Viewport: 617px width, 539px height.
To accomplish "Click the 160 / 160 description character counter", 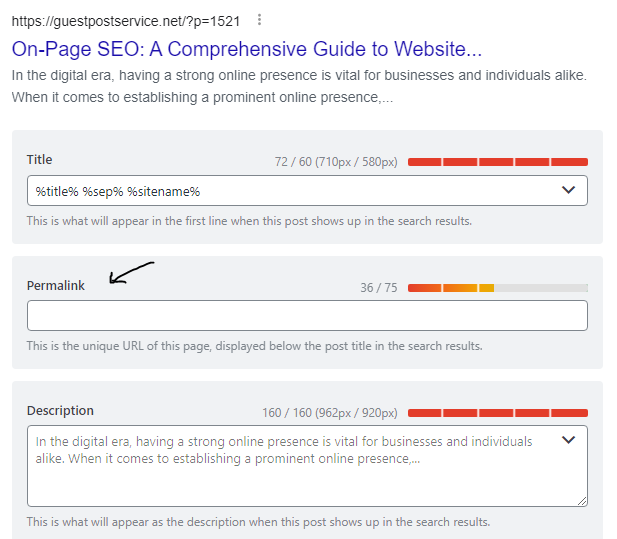I will 330,413.
